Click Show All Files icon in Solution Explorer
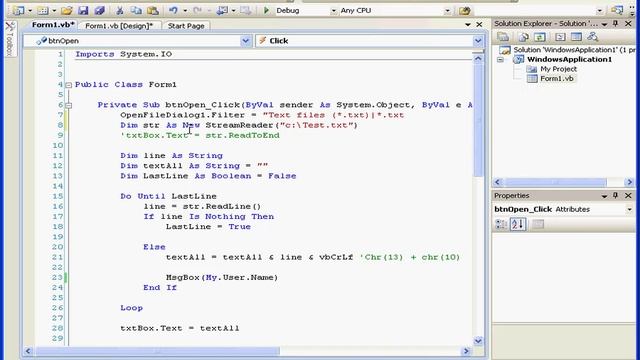 (523, 37)
